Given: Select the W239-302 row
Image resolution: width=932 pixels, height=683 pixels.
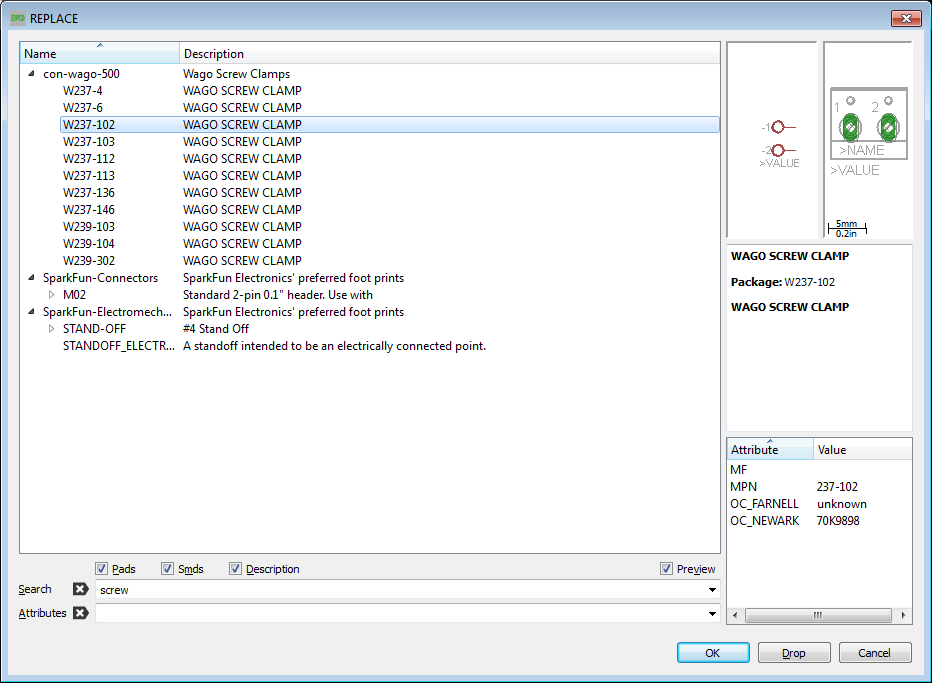Looking at the screenshot, I should 389,260.
